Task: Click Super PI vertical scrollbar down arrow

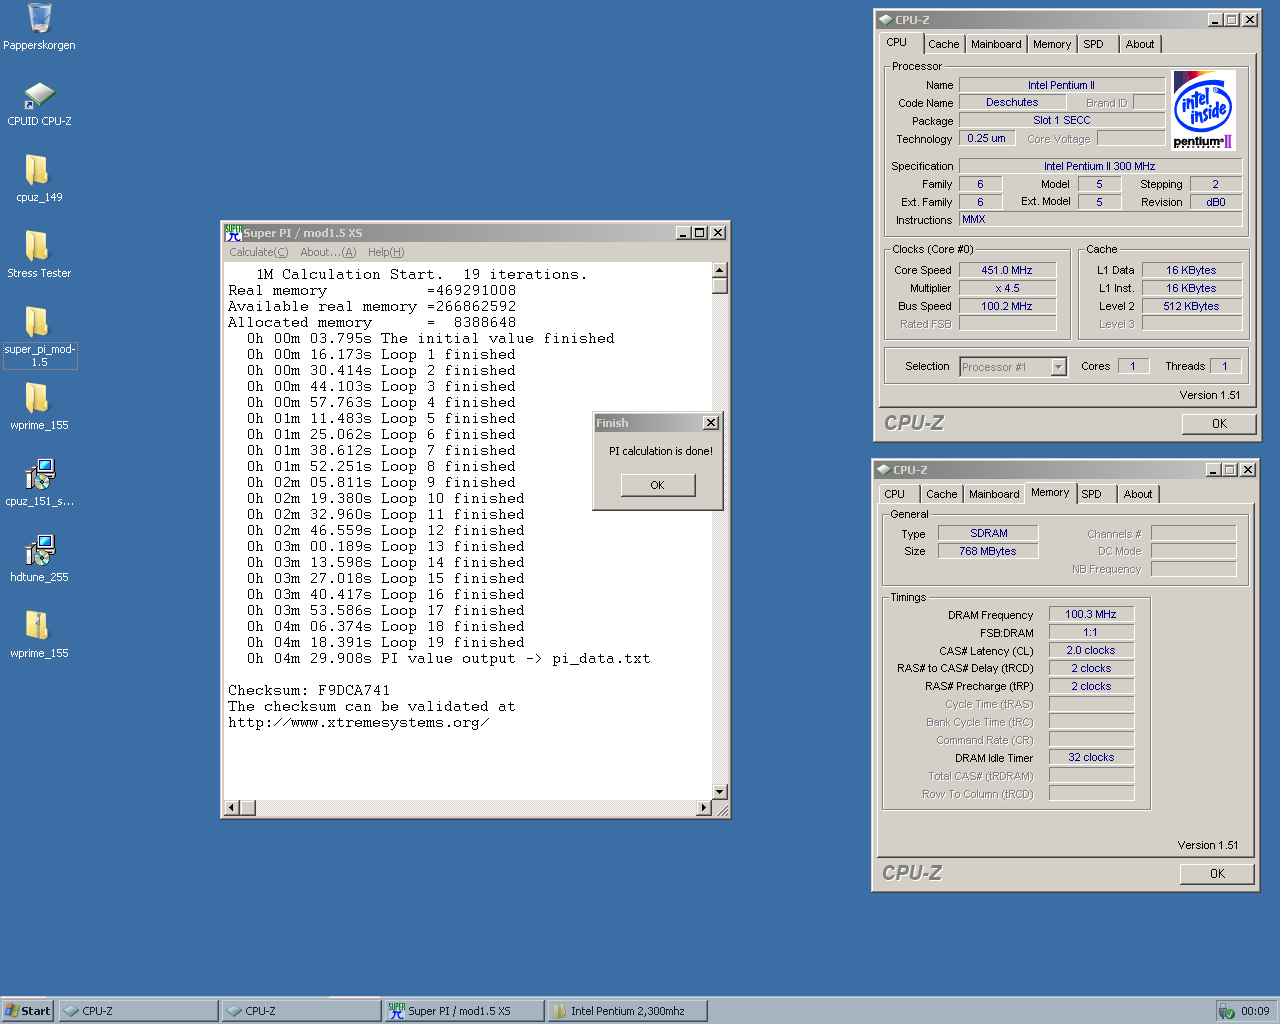Action: (719, 791)
